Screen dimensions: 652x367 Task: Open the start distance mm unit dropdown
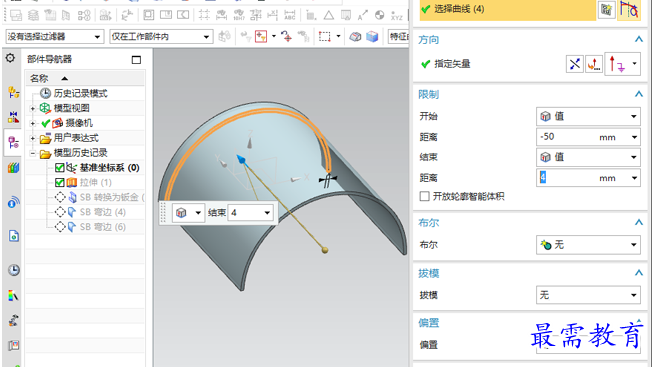(x=635, y=137)
